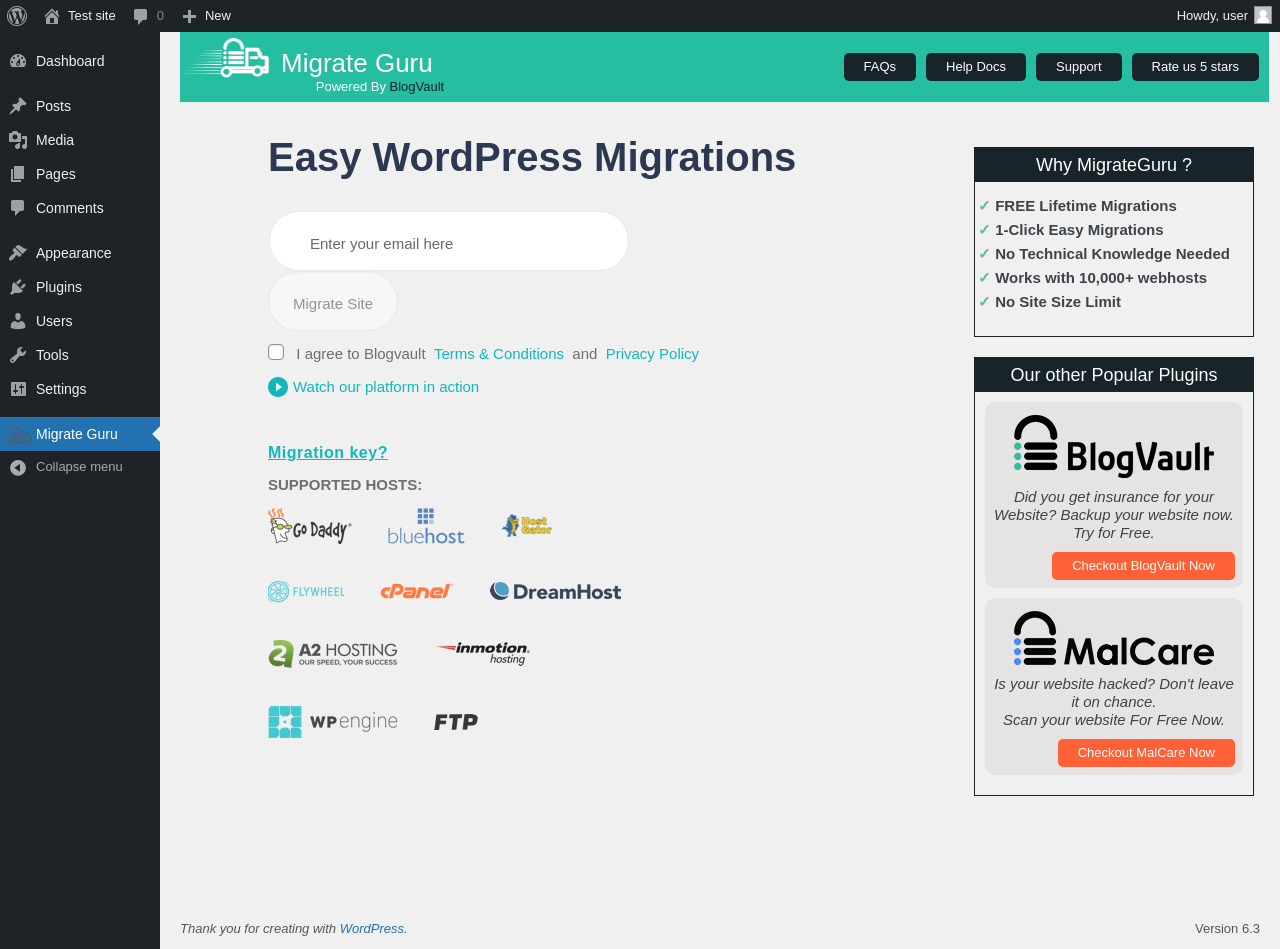This screenshot has width=1280, height=949.
Task: Click Collapse menu label
Action: pyautogui.click(x=79, y=467)
